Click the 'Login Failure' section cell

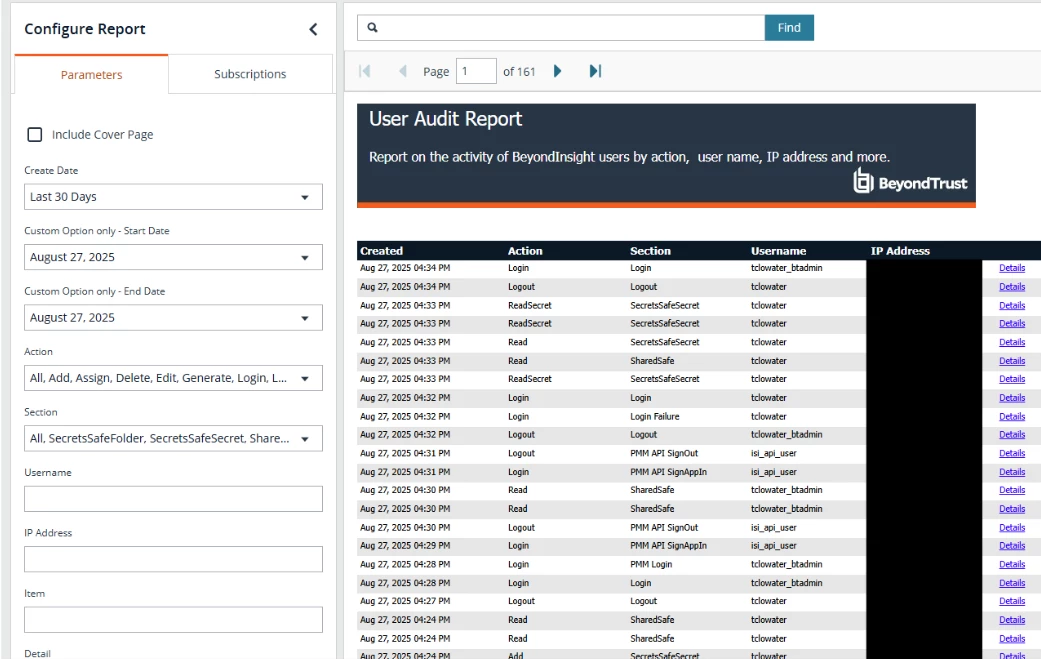(x=655, y=417)
